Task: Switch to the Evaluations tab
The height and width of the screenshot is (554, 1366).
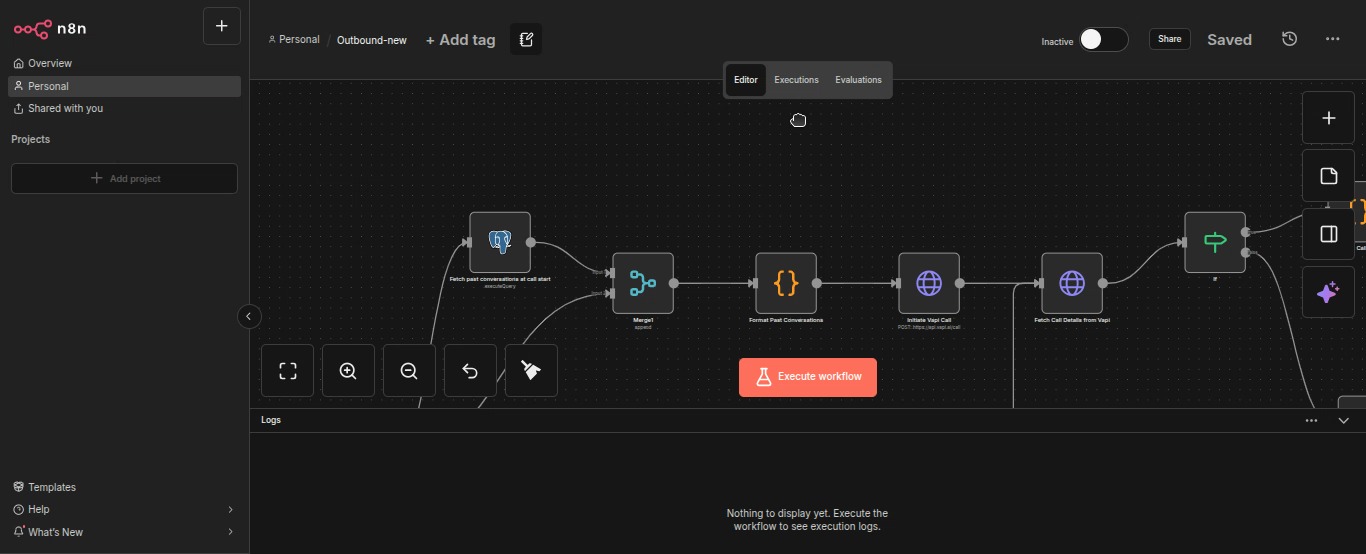Action: 859,80
